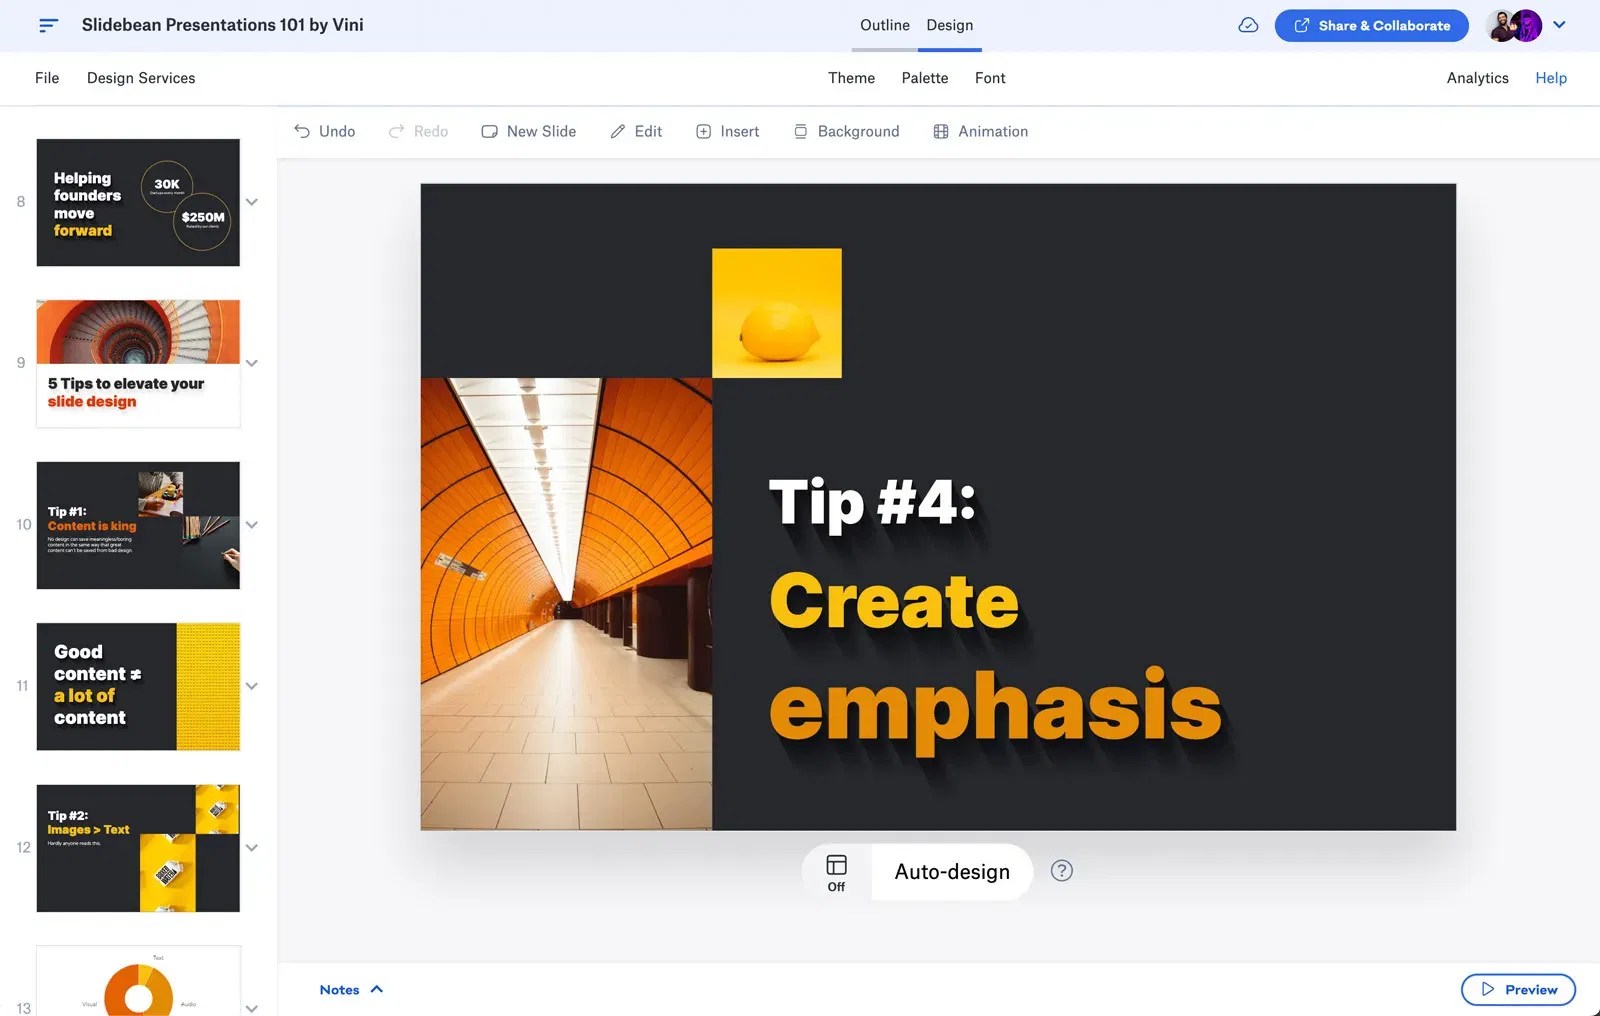Open the Theme menu
The image size is (1600, 1016).
click(851, 78)
